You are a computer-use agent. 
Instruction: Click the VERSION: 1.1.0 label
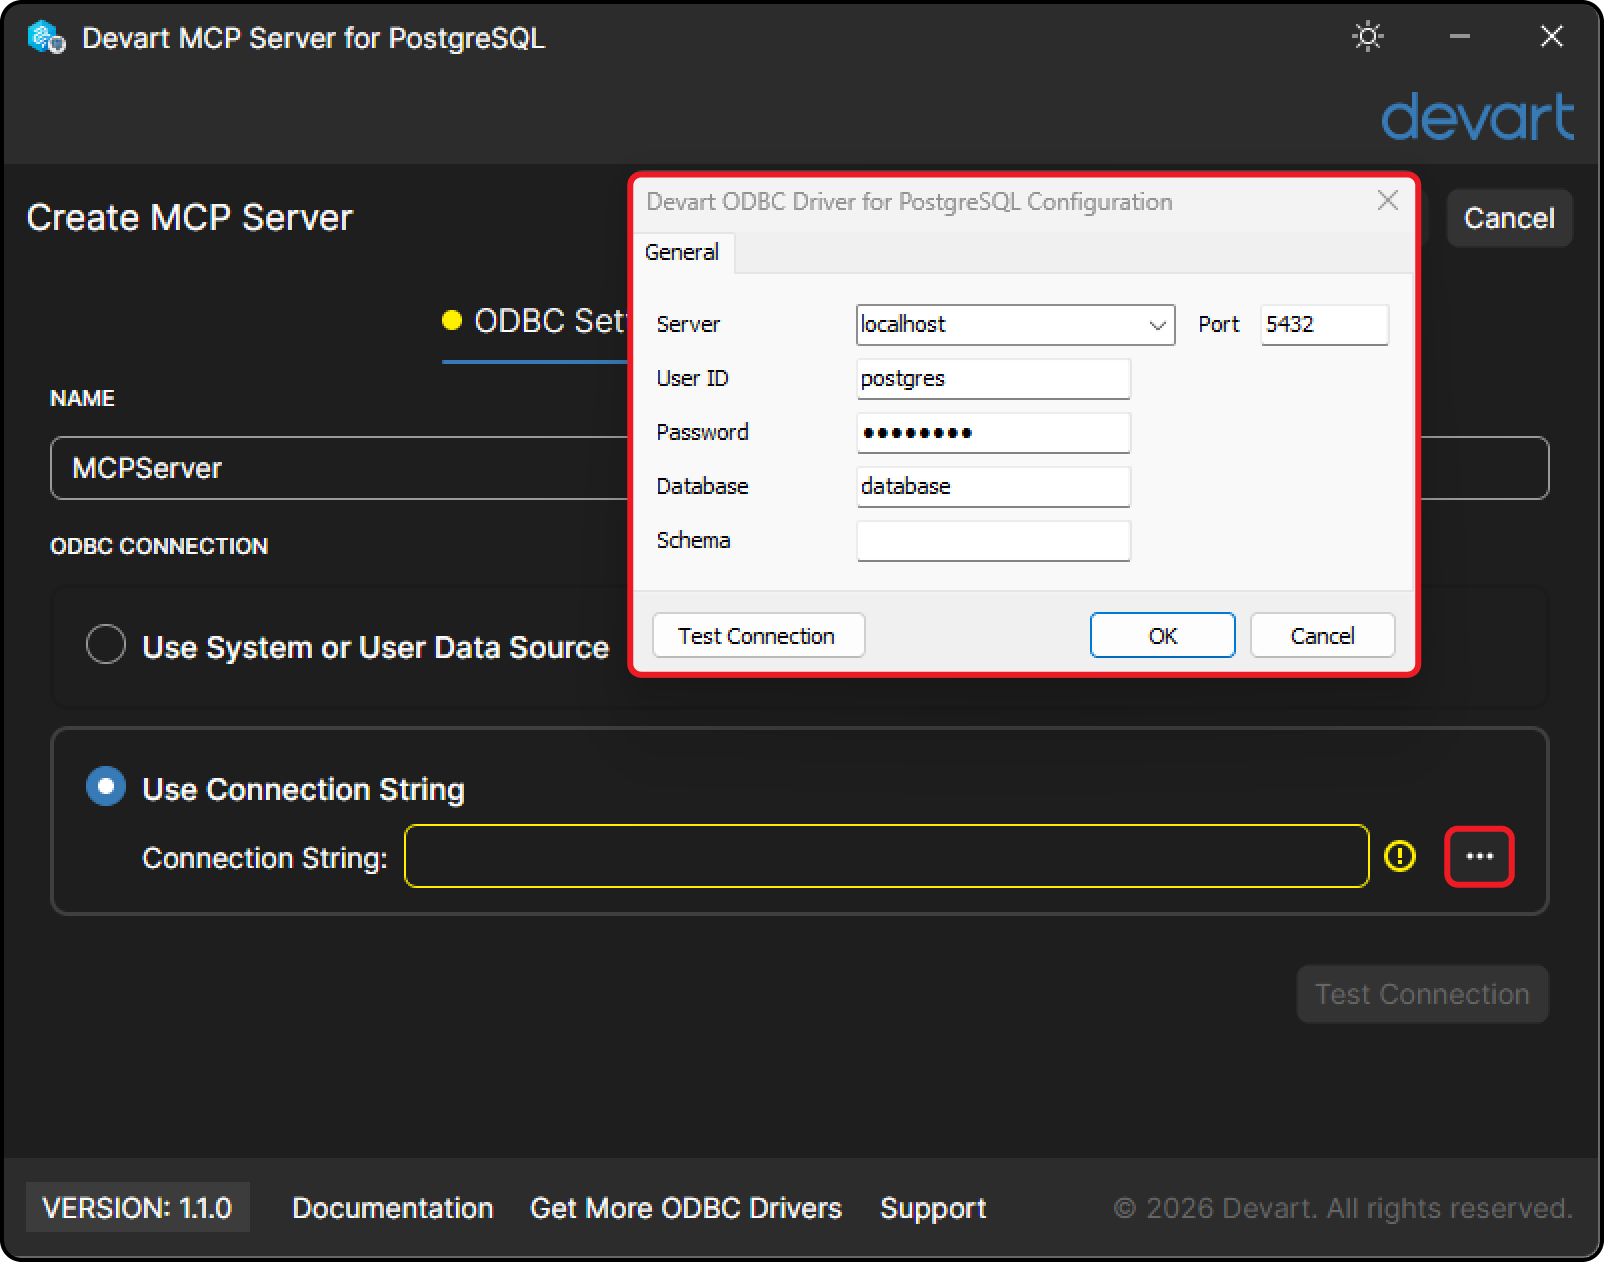coord(137,1208)
